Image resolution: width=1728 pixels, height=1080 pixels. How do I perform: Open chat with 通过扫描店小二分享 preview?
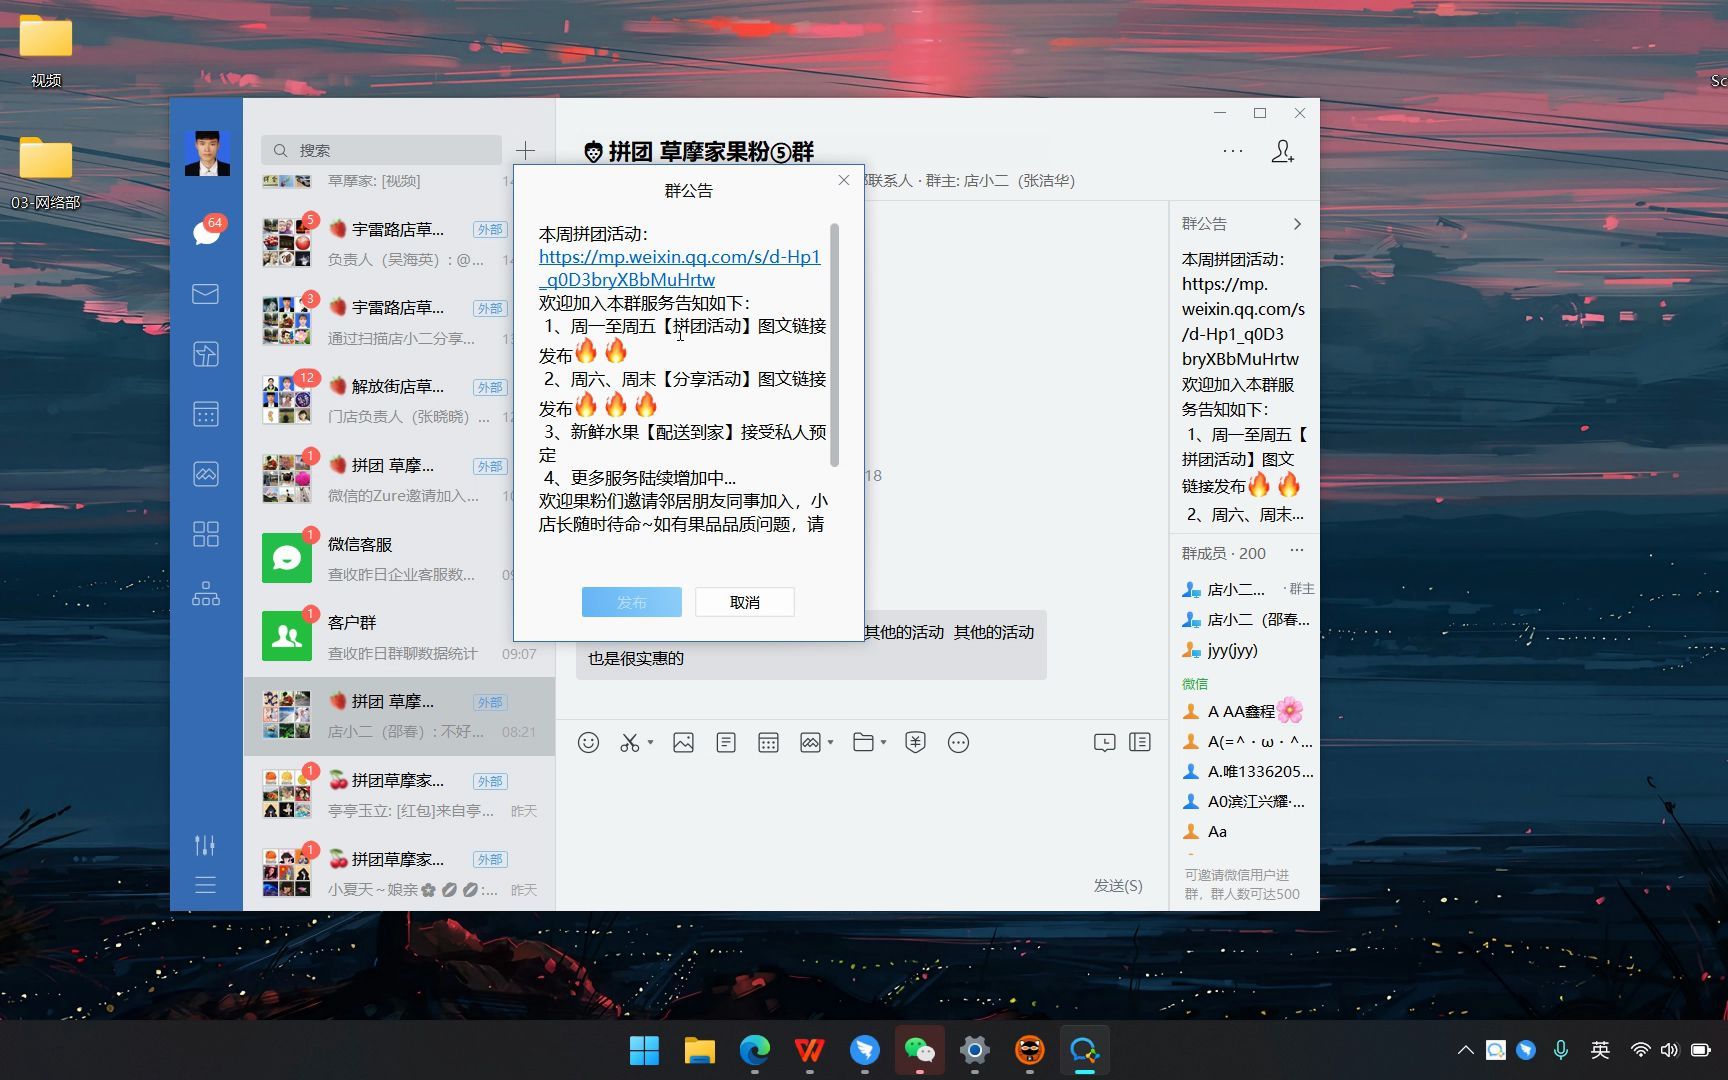coord(399,322)
